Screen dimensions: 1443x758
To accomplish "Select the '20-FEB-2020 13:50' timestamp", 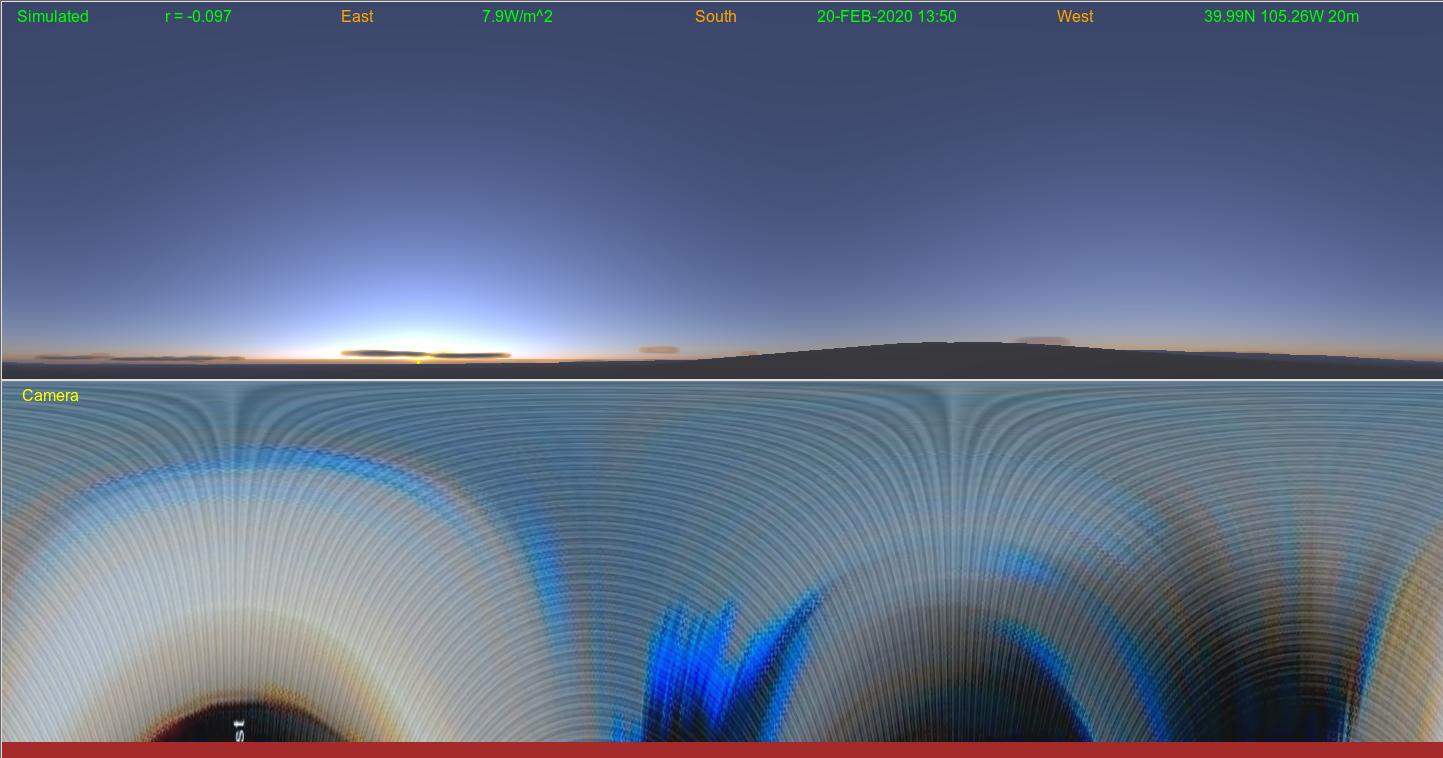I will pos(886,17).
